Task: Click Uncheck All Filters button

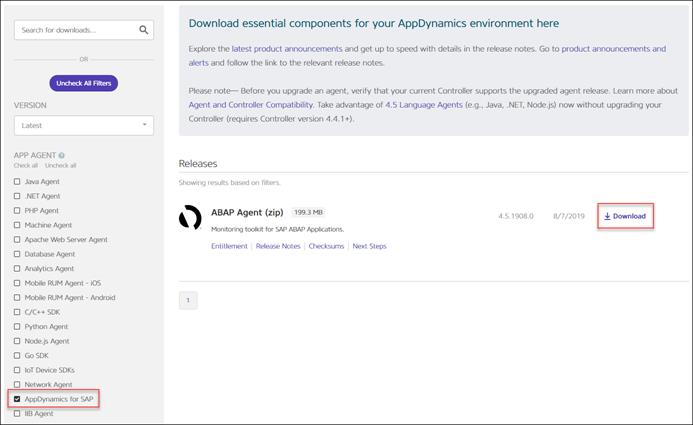Action: pos(84,83)
